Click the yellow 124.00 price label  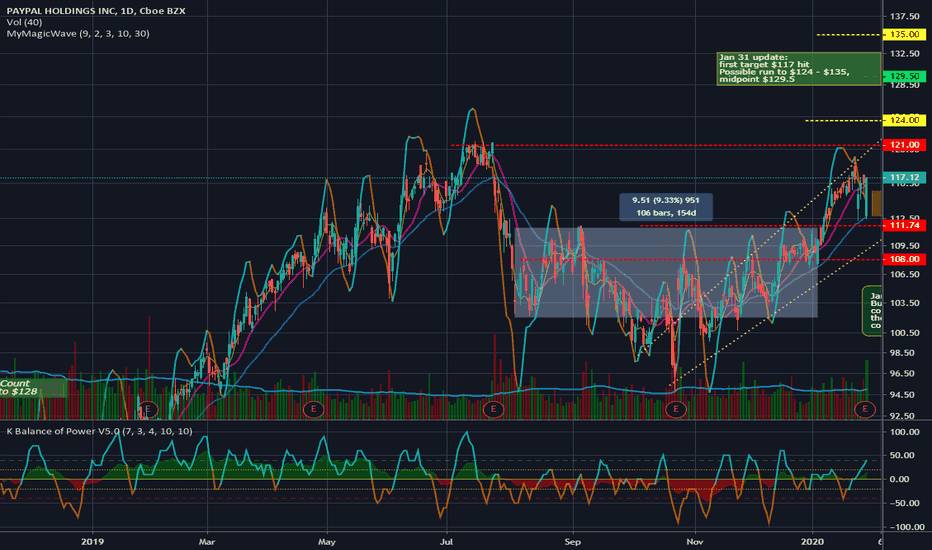pos(904,120)
